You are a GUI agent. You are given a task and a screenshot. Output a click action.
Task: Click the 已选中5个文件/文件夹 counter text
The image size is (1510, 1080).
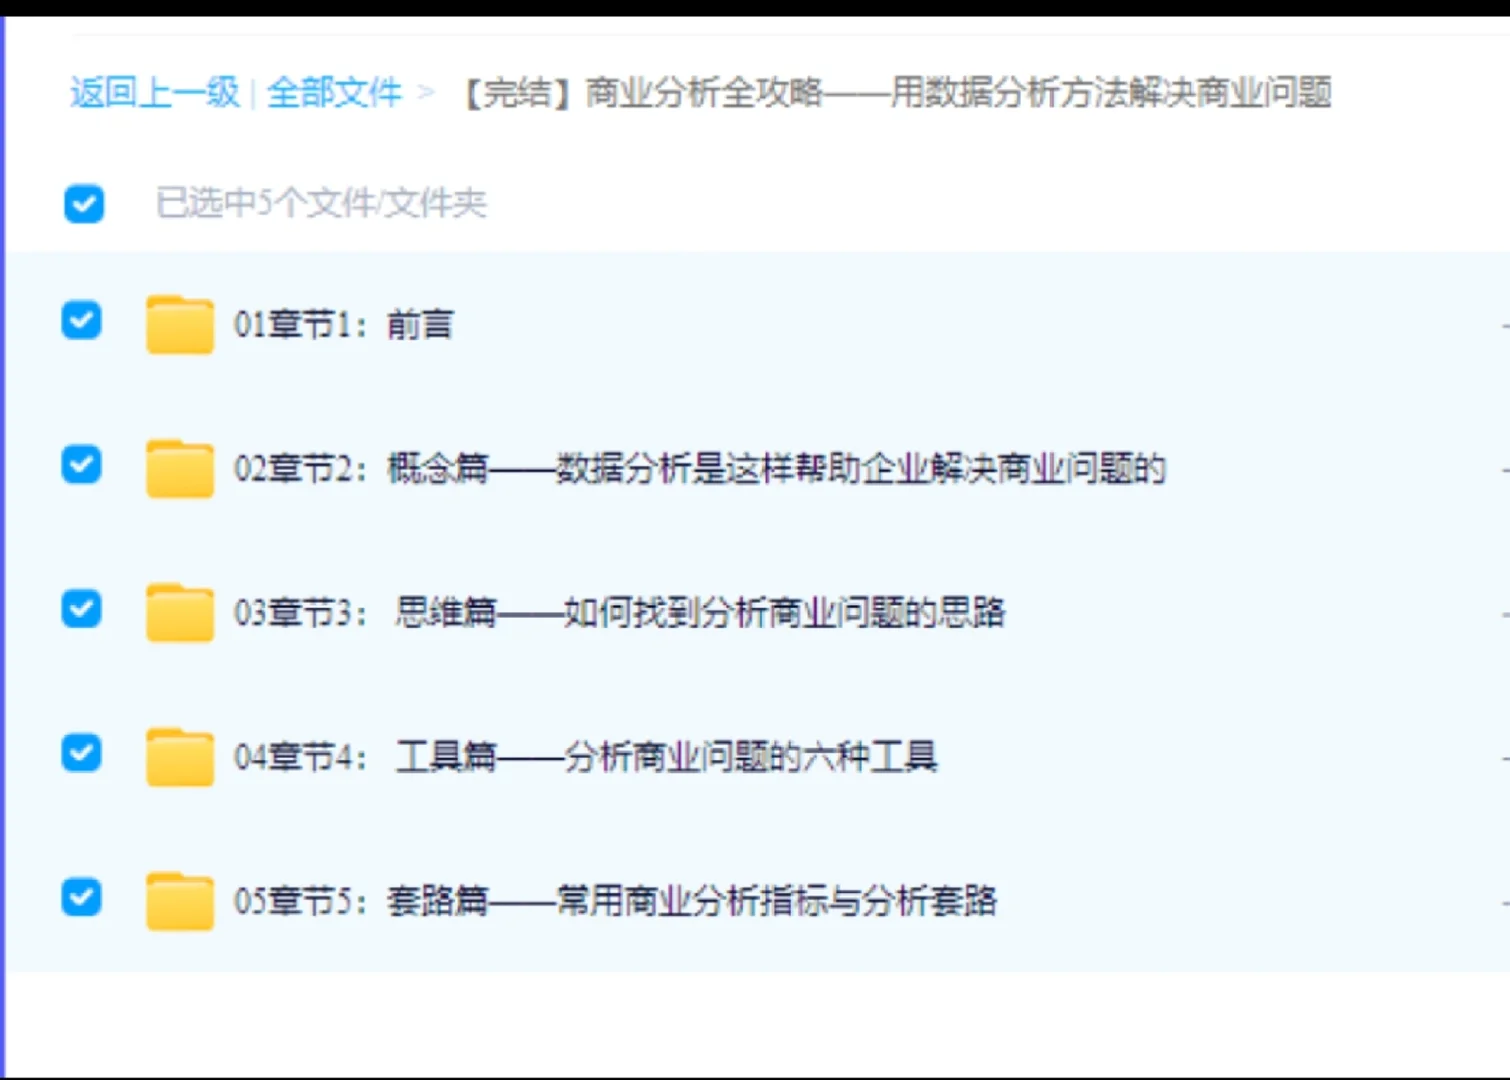[323, 204]
